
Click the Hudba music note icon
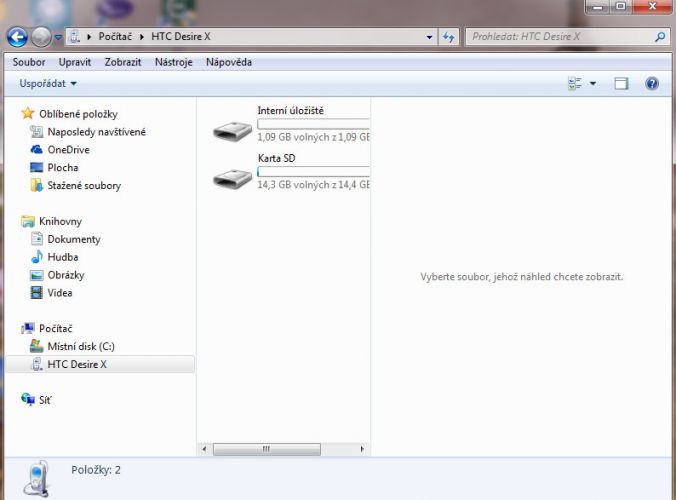click(x=37, y=256)
